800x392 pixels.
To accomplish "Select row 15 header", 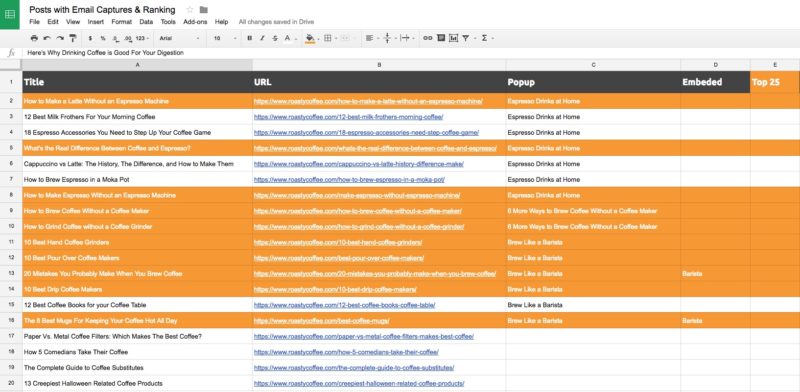I will [x=11, y=305].
